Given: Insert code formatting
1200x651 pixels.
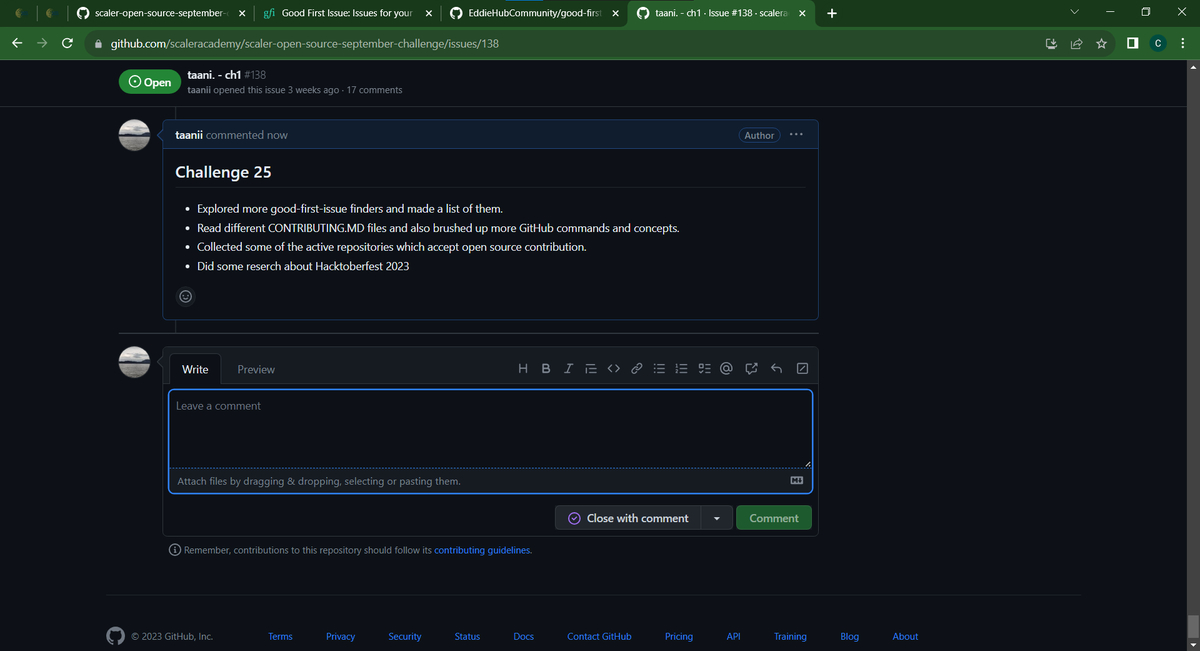Looking at the screenshot, I should click(614, 369).
